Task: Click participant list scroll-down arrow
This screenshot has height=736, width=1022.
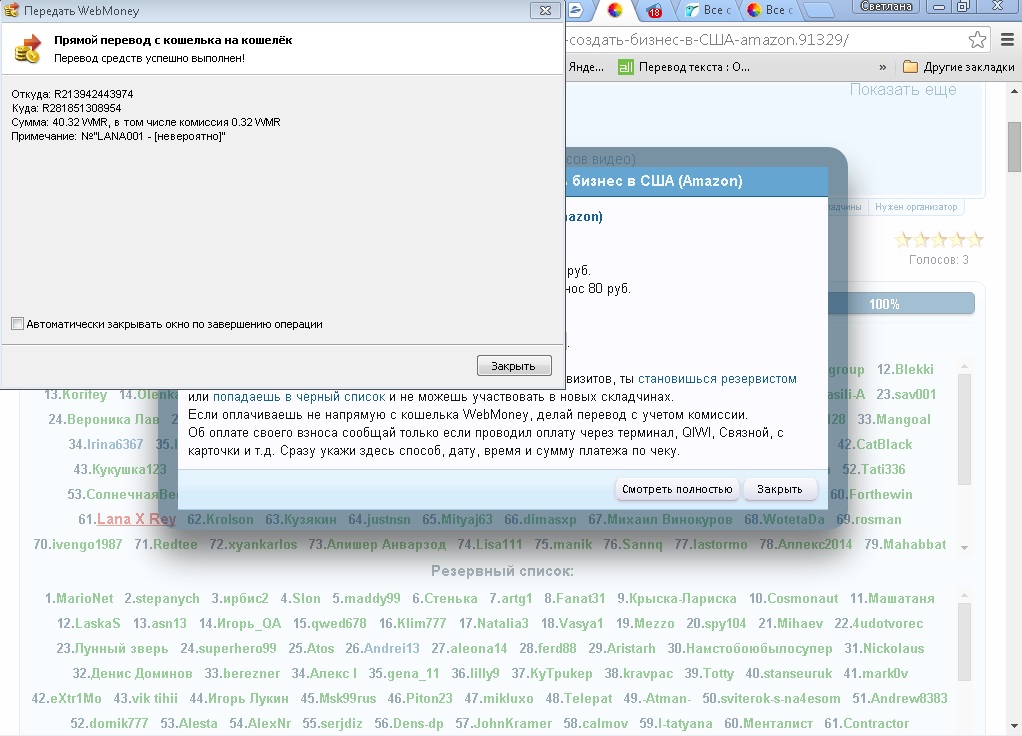Action: coord(965,548)
